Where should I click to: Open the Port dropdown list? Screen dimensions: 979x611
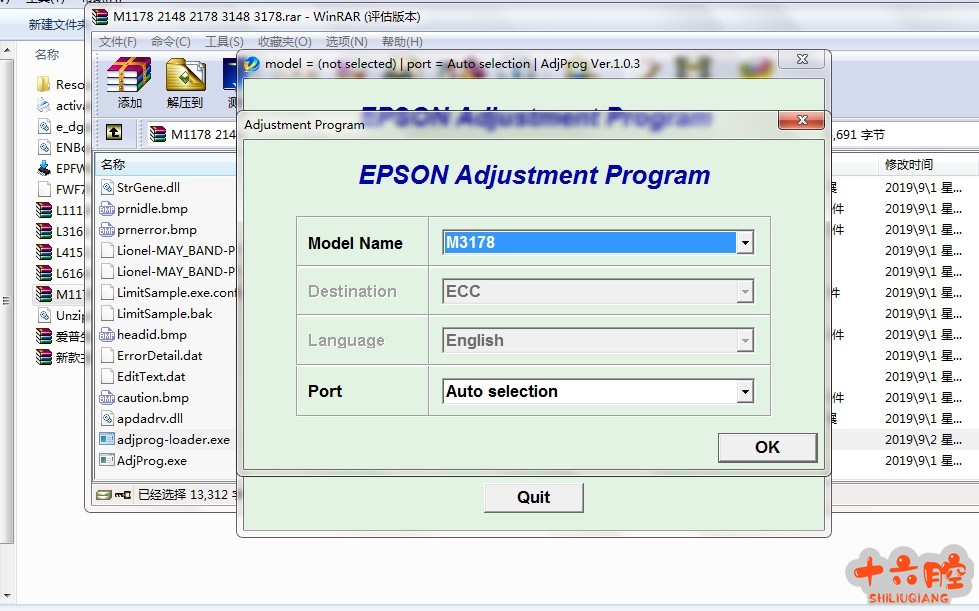coord(744,392)
